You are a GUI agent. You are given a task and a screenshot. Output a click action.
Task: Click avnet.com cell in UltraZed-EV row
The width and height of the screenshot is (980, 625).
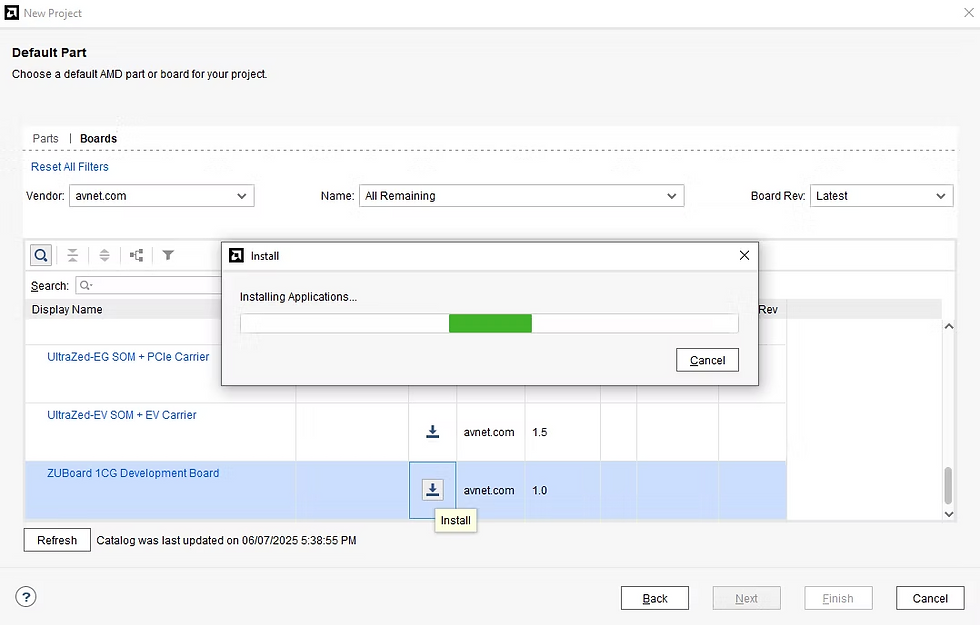click(489, 432)
